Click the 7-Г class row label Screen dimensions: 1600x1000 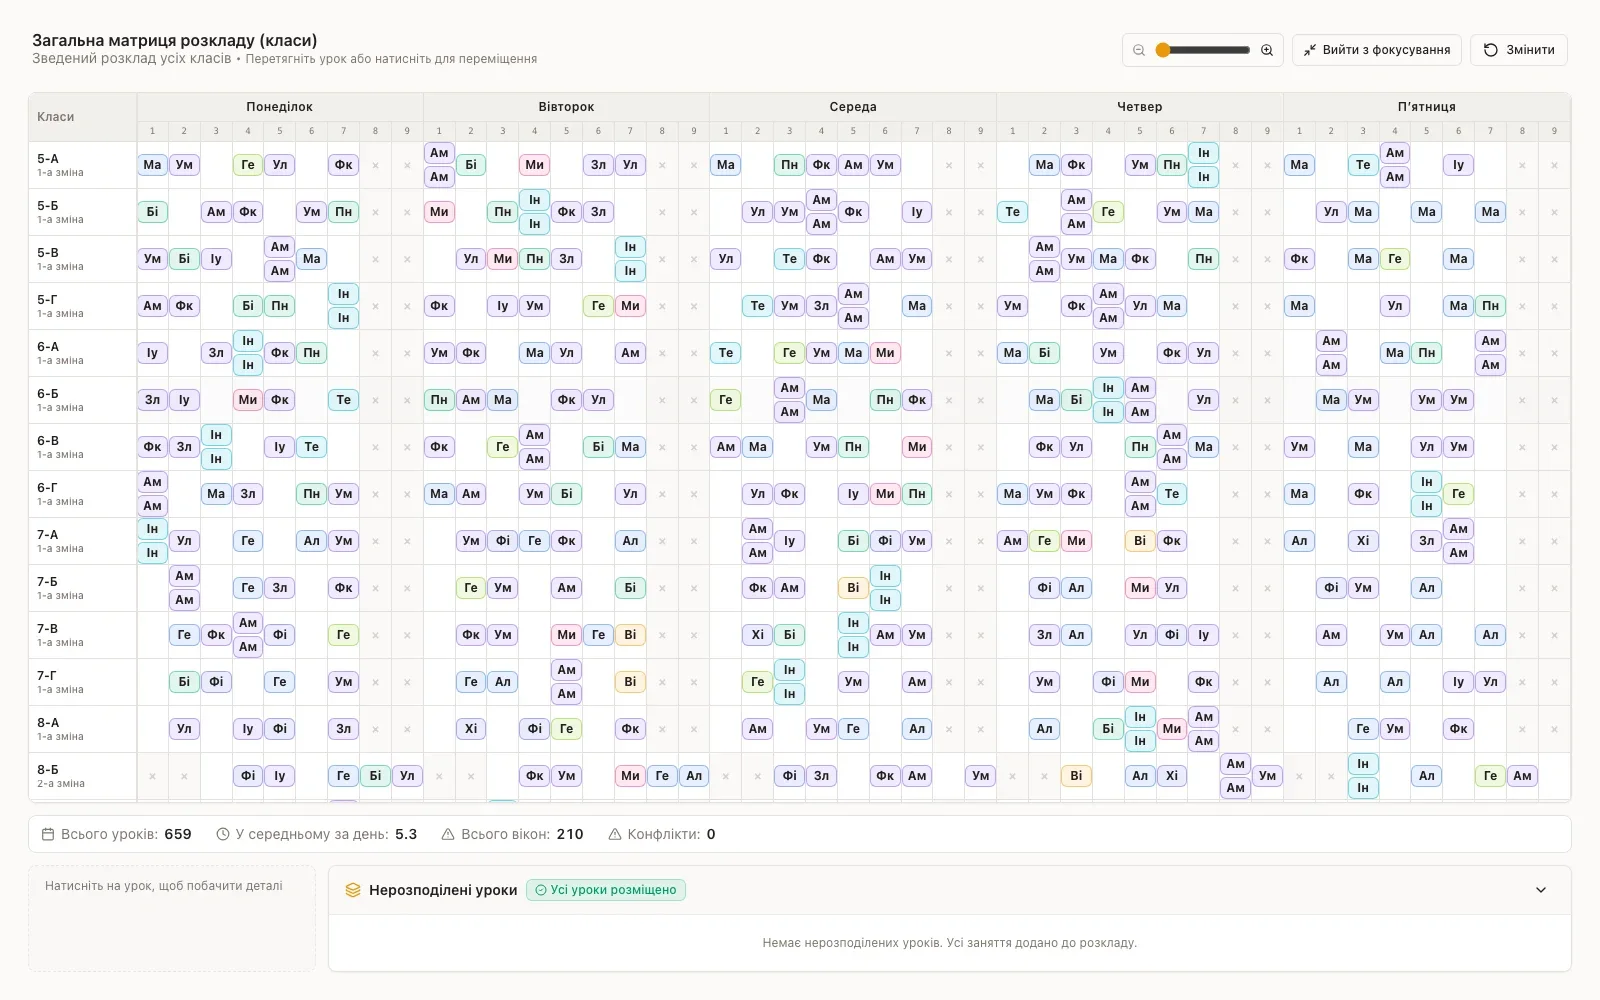(x=82, y=682)
